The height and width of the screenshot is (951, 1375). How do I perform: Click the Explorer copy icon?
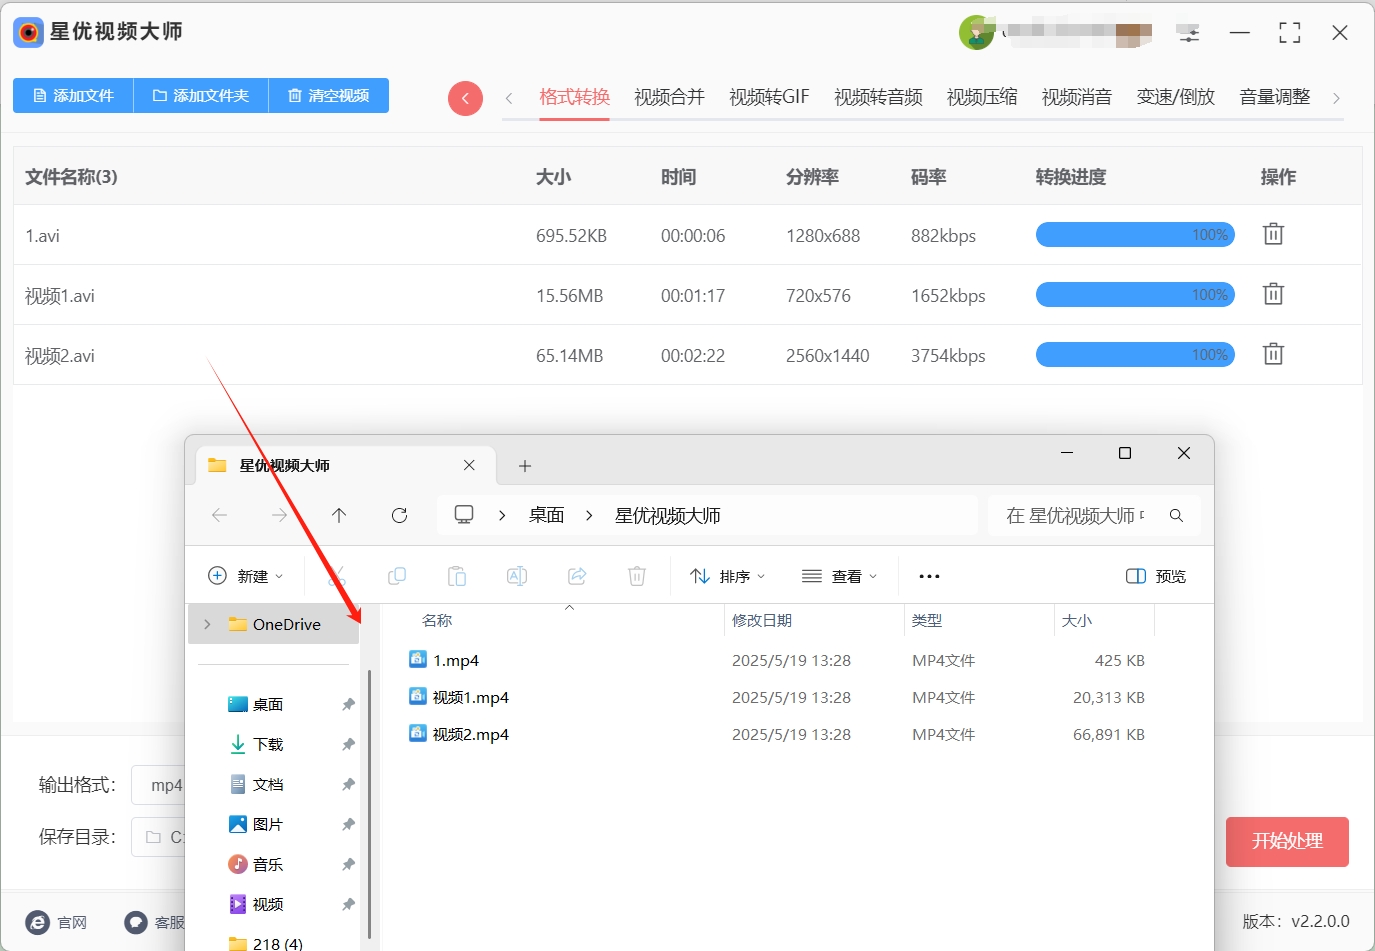(397, 576)
